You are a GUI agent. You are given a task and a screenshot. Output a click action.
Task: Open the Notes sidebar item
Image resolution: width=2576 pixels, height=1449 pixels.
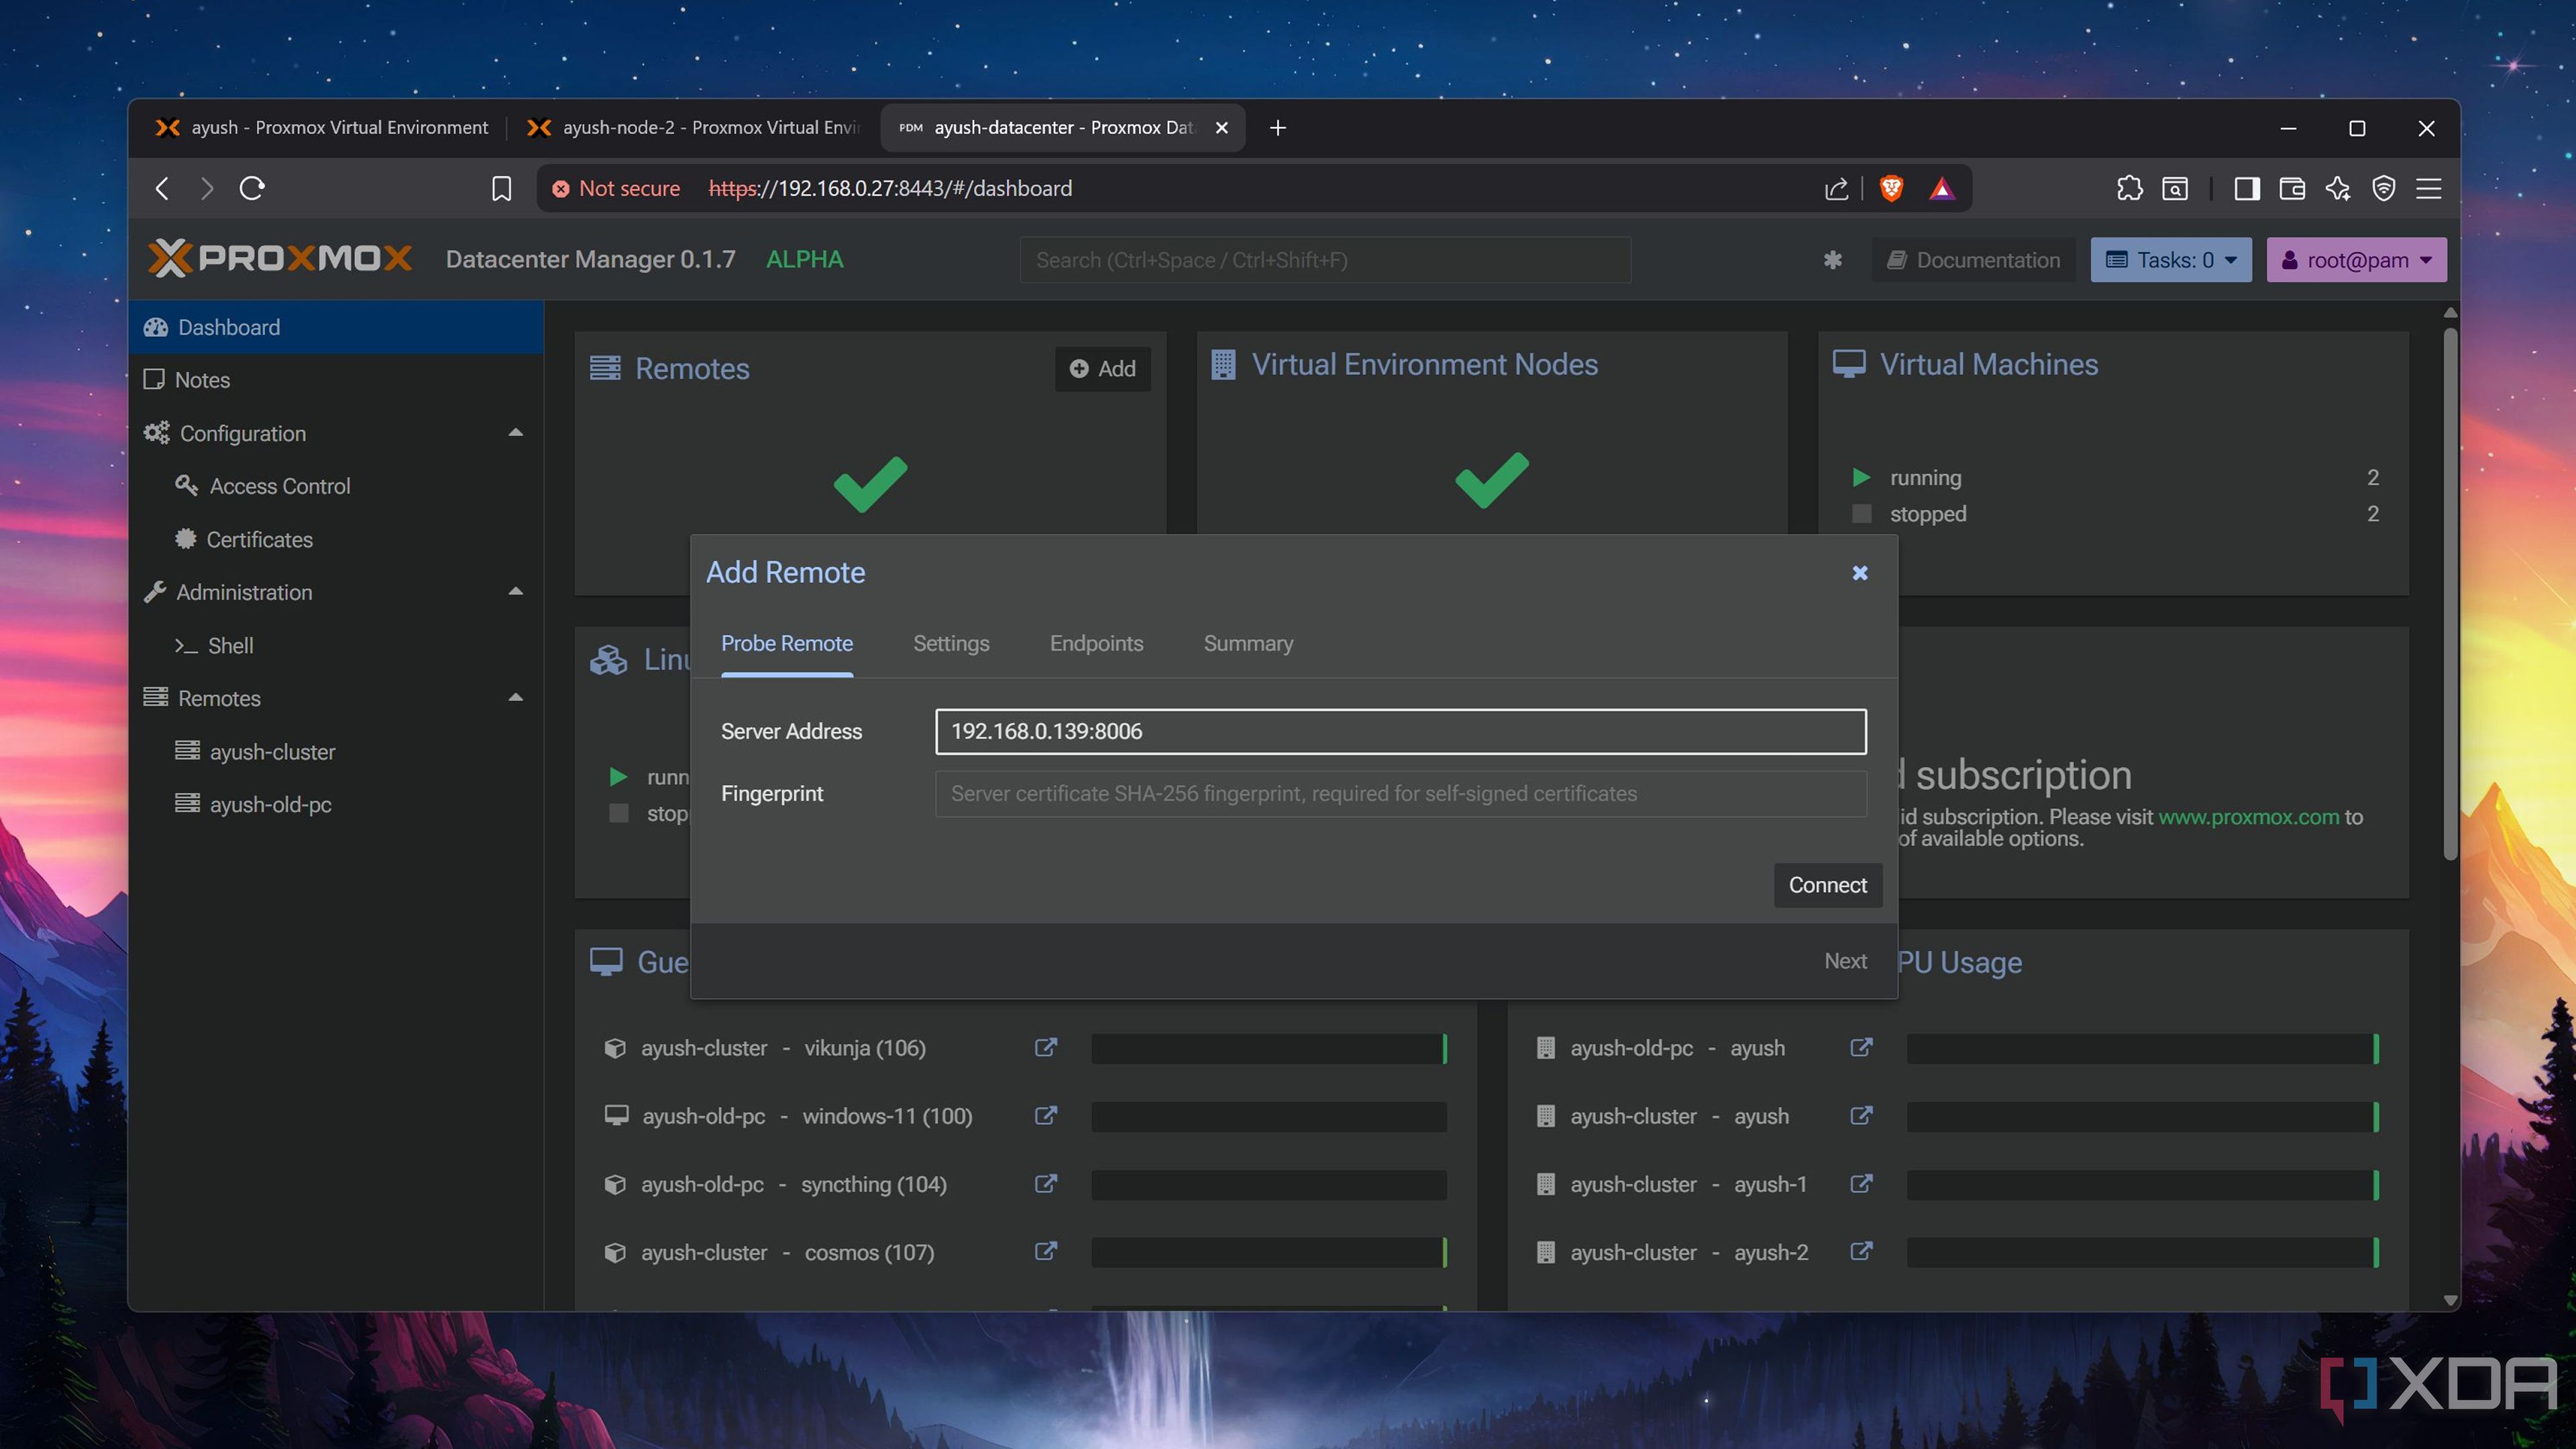(336, 380)
